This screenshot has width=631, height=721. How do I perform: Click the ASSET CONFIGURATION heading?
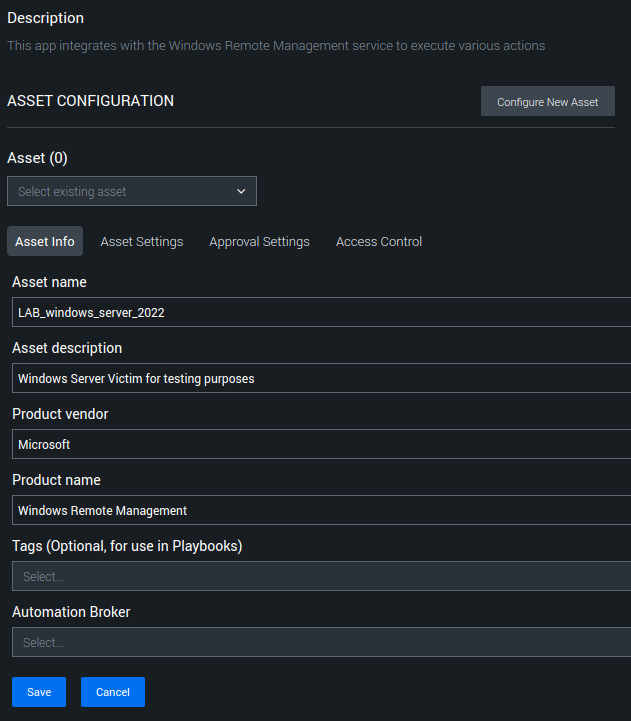coord(91,101)
